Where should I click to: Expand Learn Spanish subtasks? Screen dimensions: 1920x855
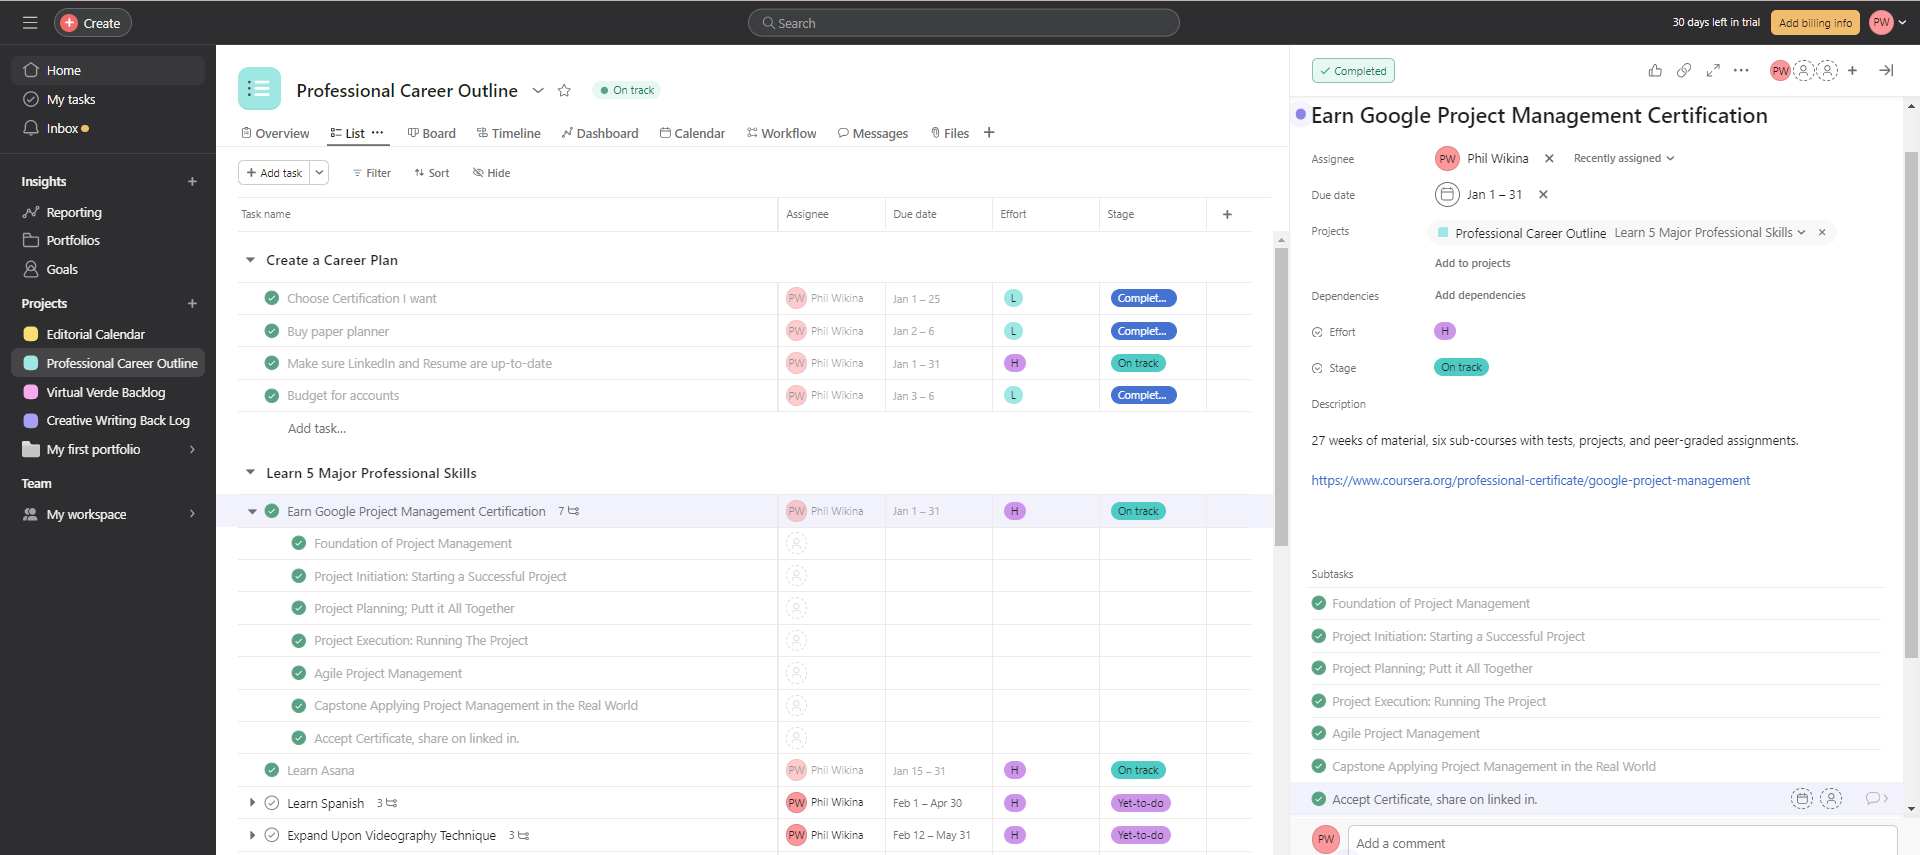tap(252, 803)
